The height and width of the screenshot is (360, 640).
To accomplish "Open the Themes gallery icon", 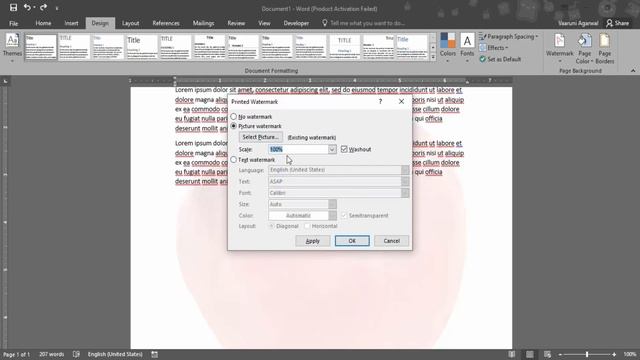I will coord(12,41).
